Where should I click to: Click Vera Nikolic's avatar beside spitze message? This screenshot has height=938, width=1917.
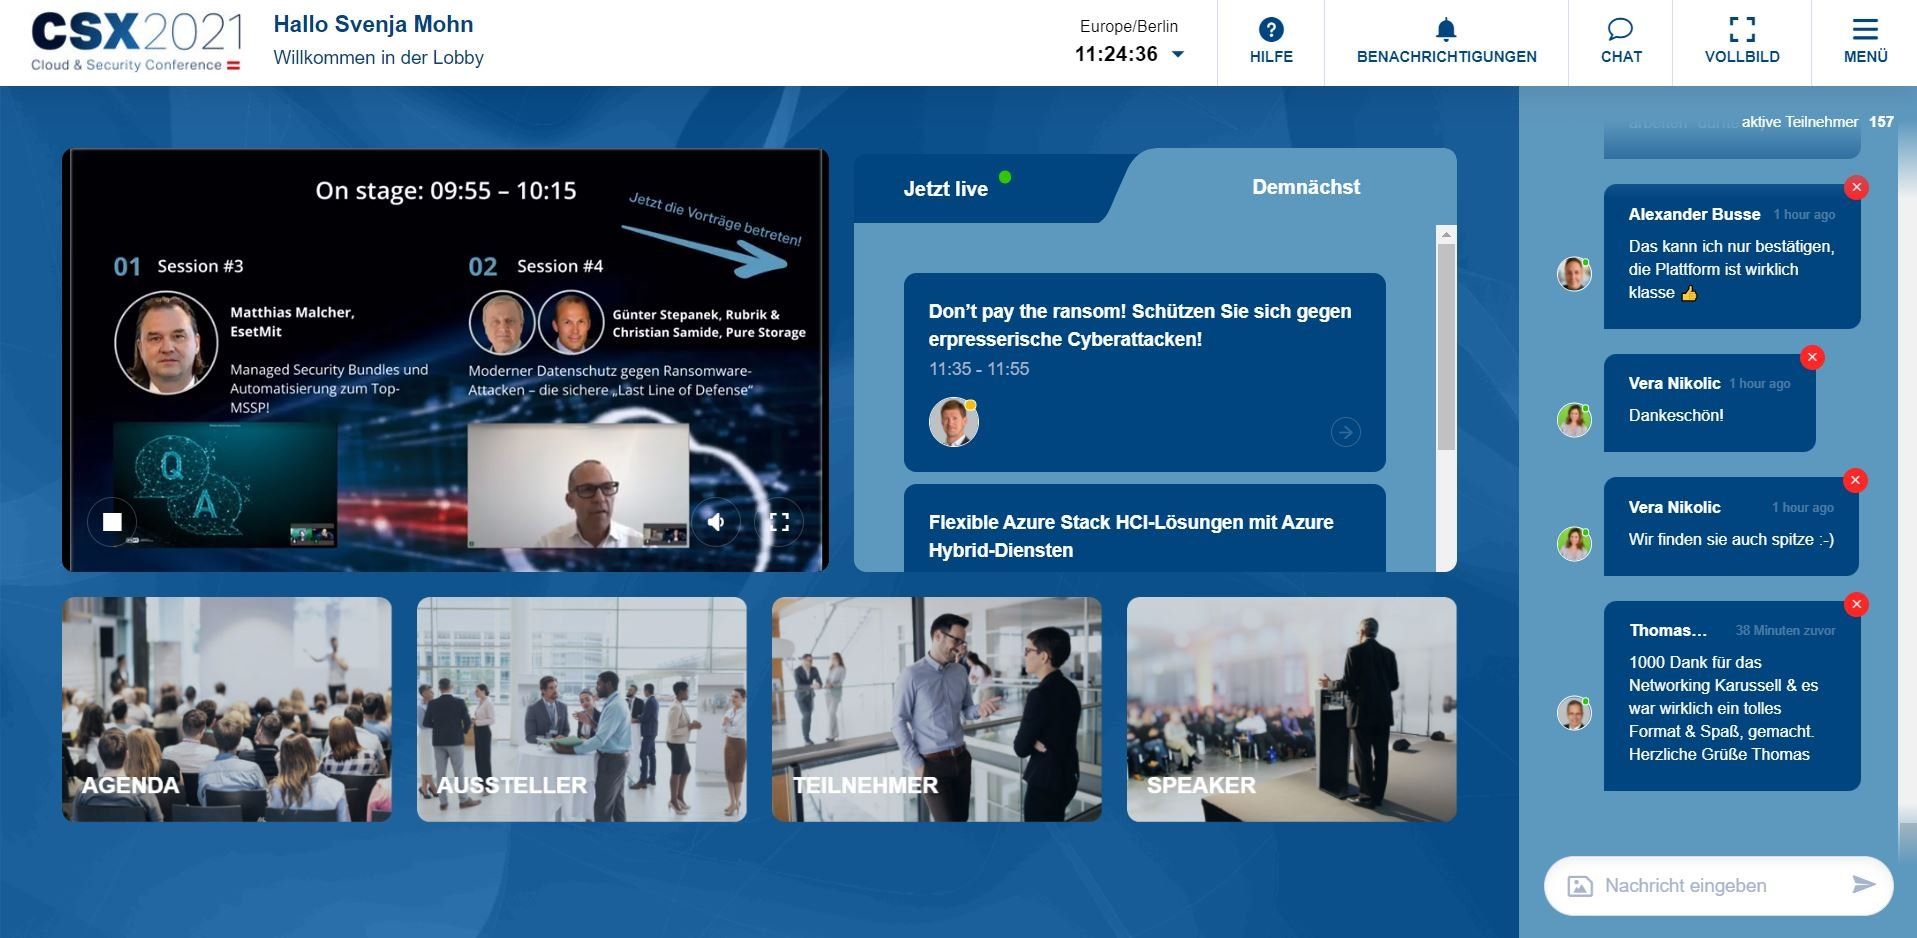pyautogui.click(x=1574, y=543)
